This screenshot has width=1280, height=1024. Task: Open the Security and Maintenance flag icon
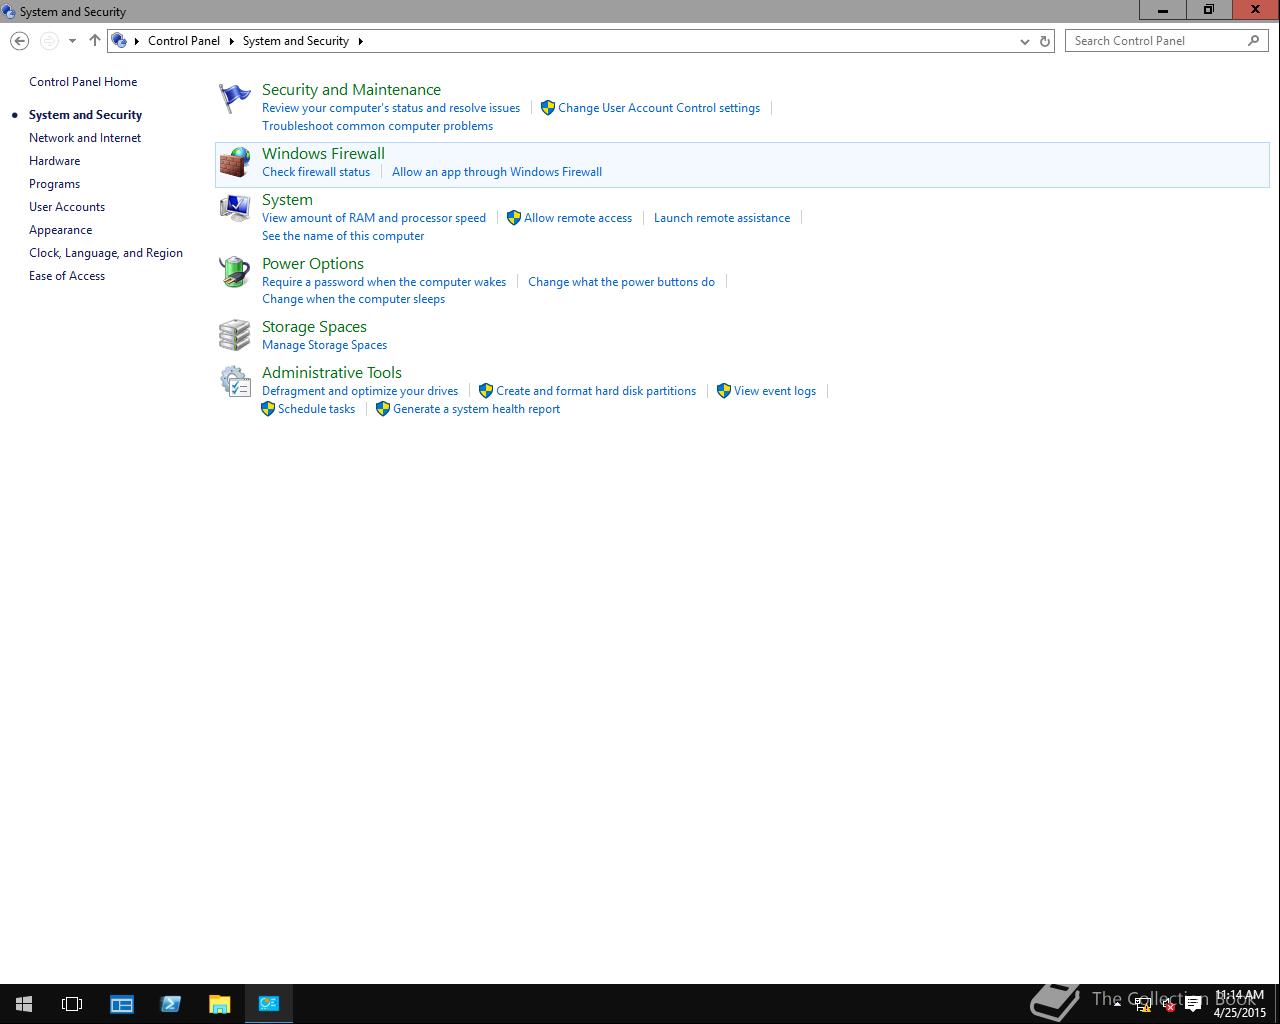[235, 98]
